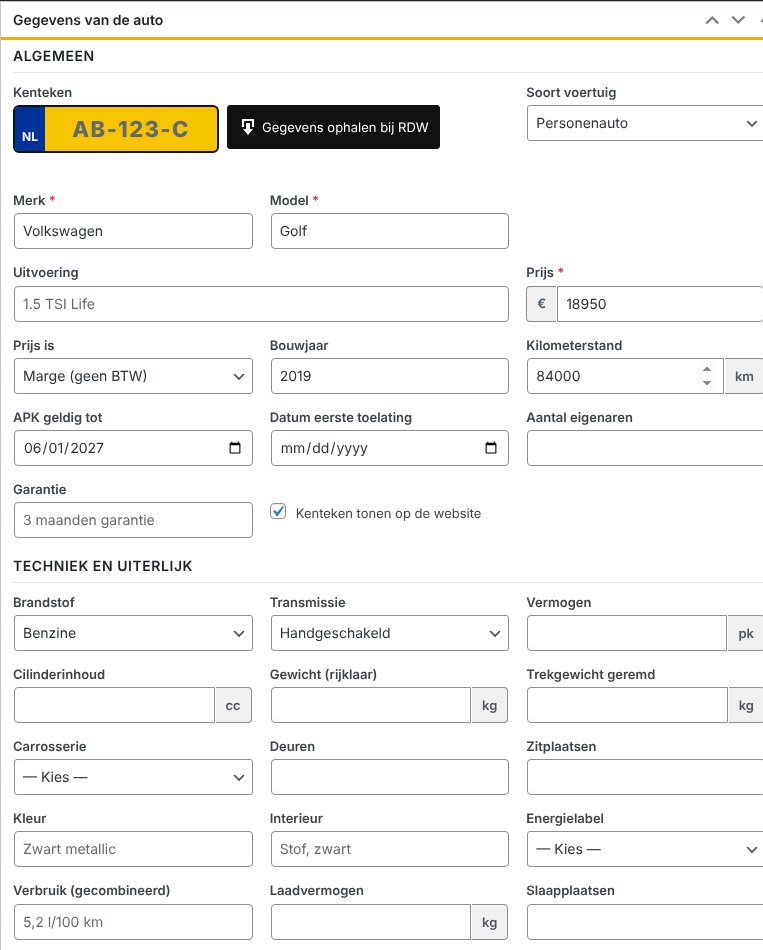
Task: Click the move-up arrow in panel header
Action: 712,20
